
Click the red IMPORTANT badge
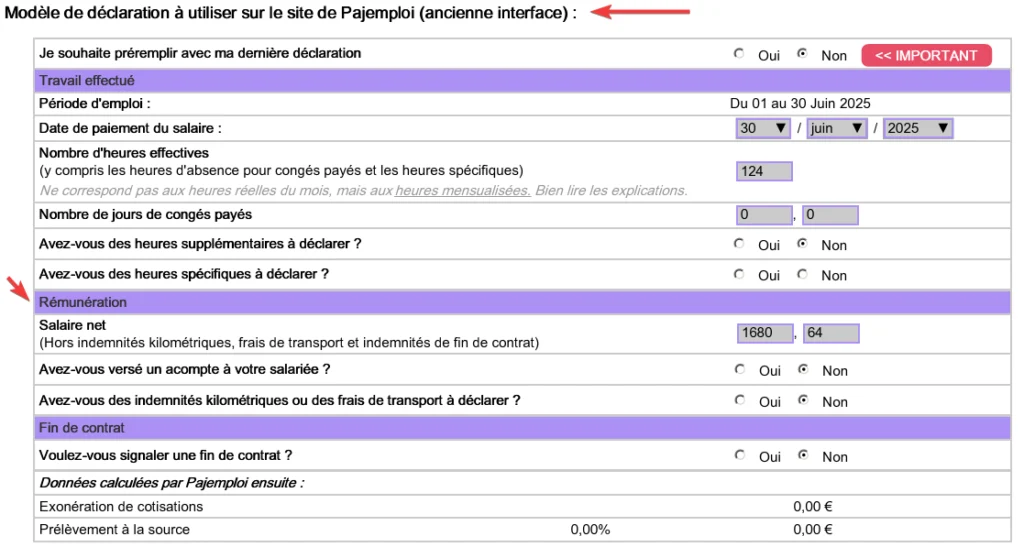[x=926, y=56]
